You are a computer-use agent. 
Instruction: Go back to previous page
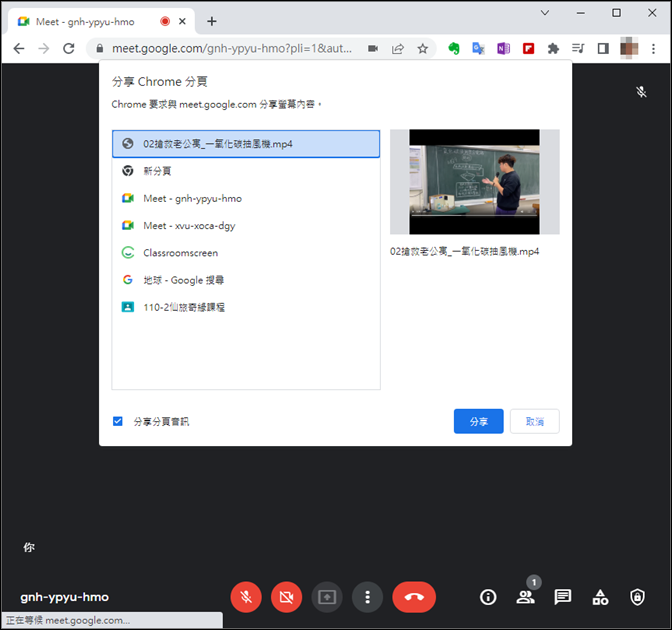click(x=19, y=48)
